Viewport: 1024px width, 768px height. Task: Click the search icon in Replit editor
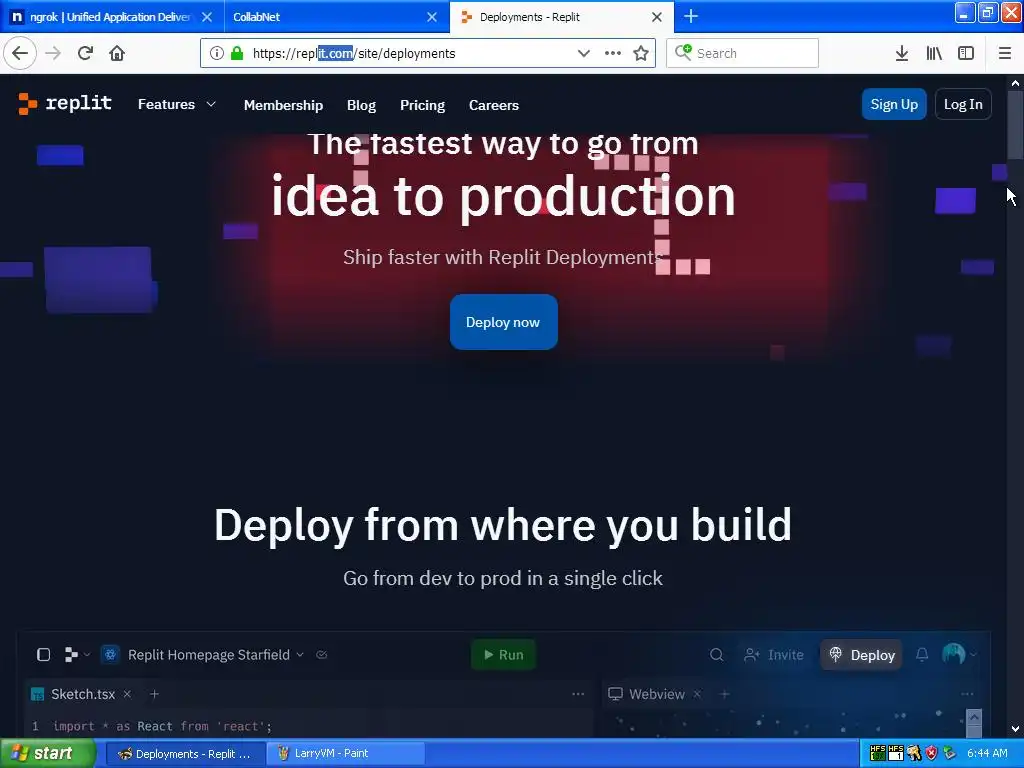click(716, 654)
